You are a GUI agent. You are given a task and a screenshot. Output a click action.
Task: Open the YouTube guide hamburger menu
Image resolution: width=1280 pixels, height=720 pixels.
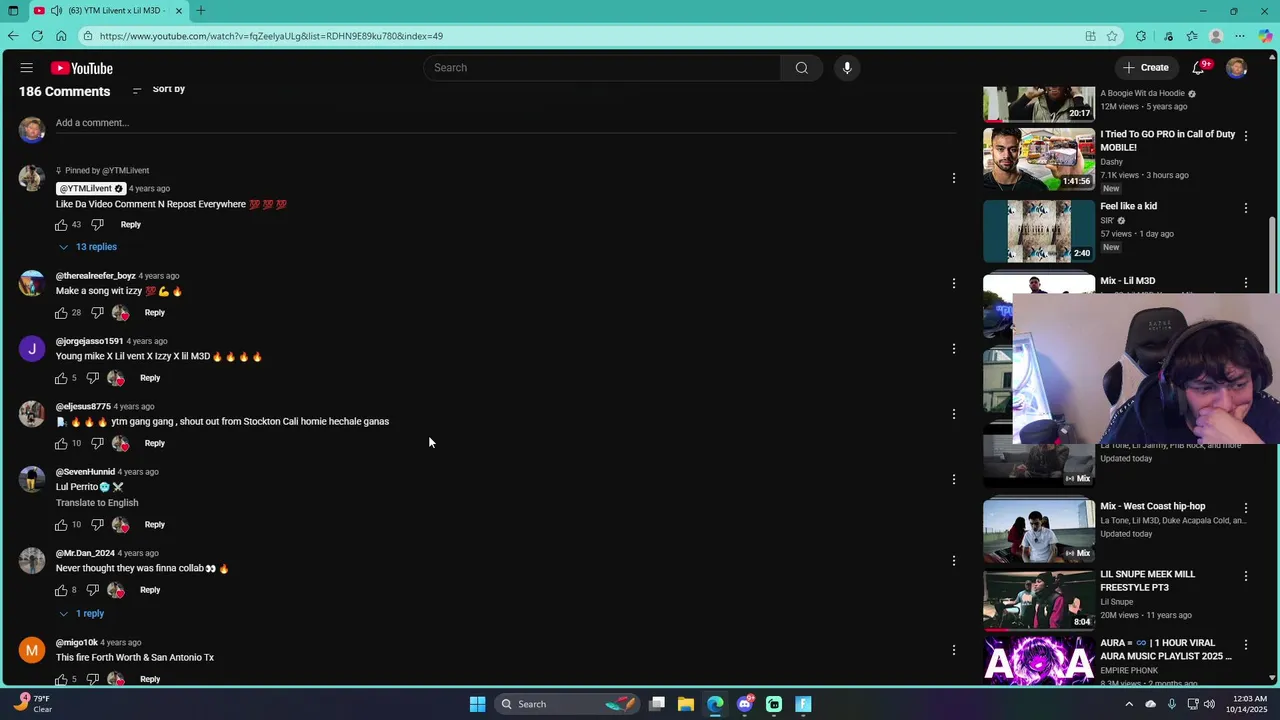click(27, 68)
